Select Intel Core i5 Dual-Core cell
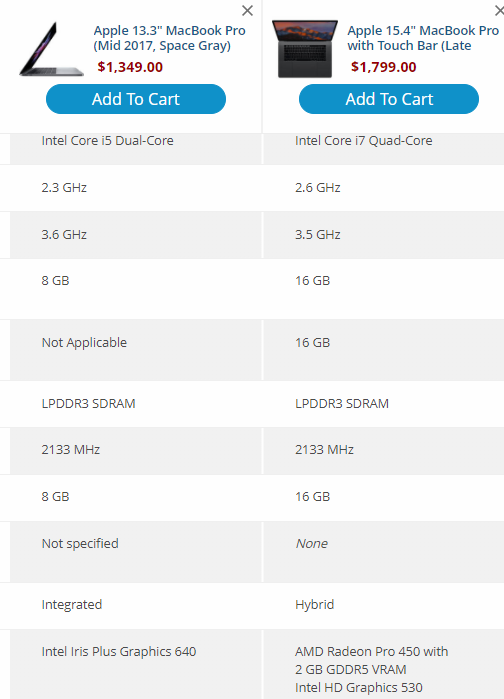This screenshot has width=504, height=699. [136, 148]
